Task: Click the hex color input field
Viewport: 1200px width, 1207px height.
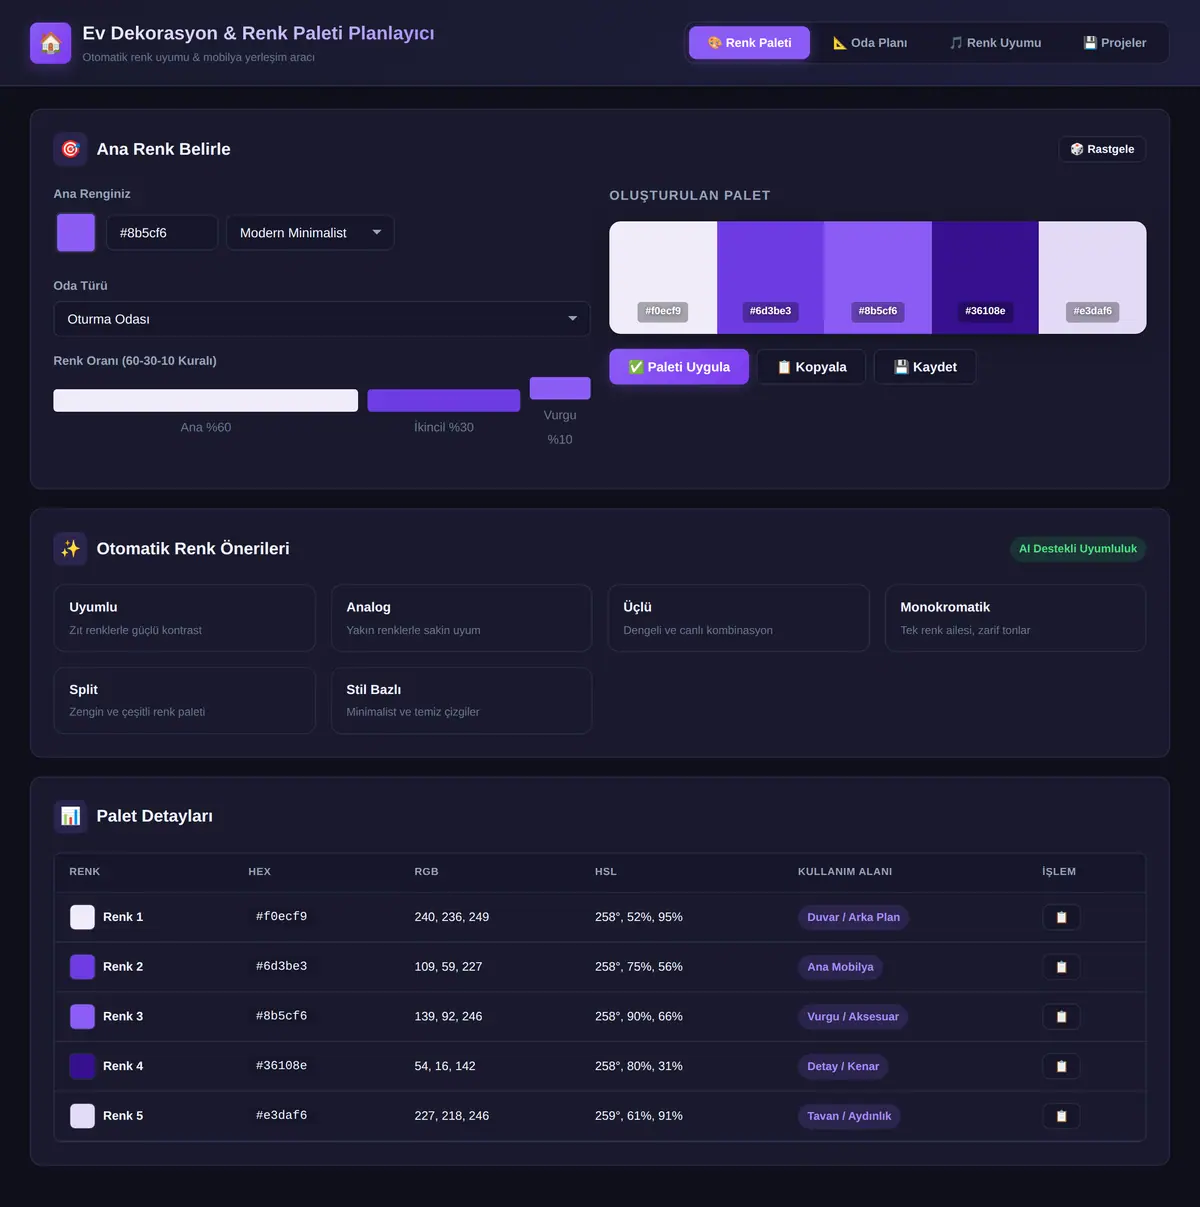Action: point(161,233)
